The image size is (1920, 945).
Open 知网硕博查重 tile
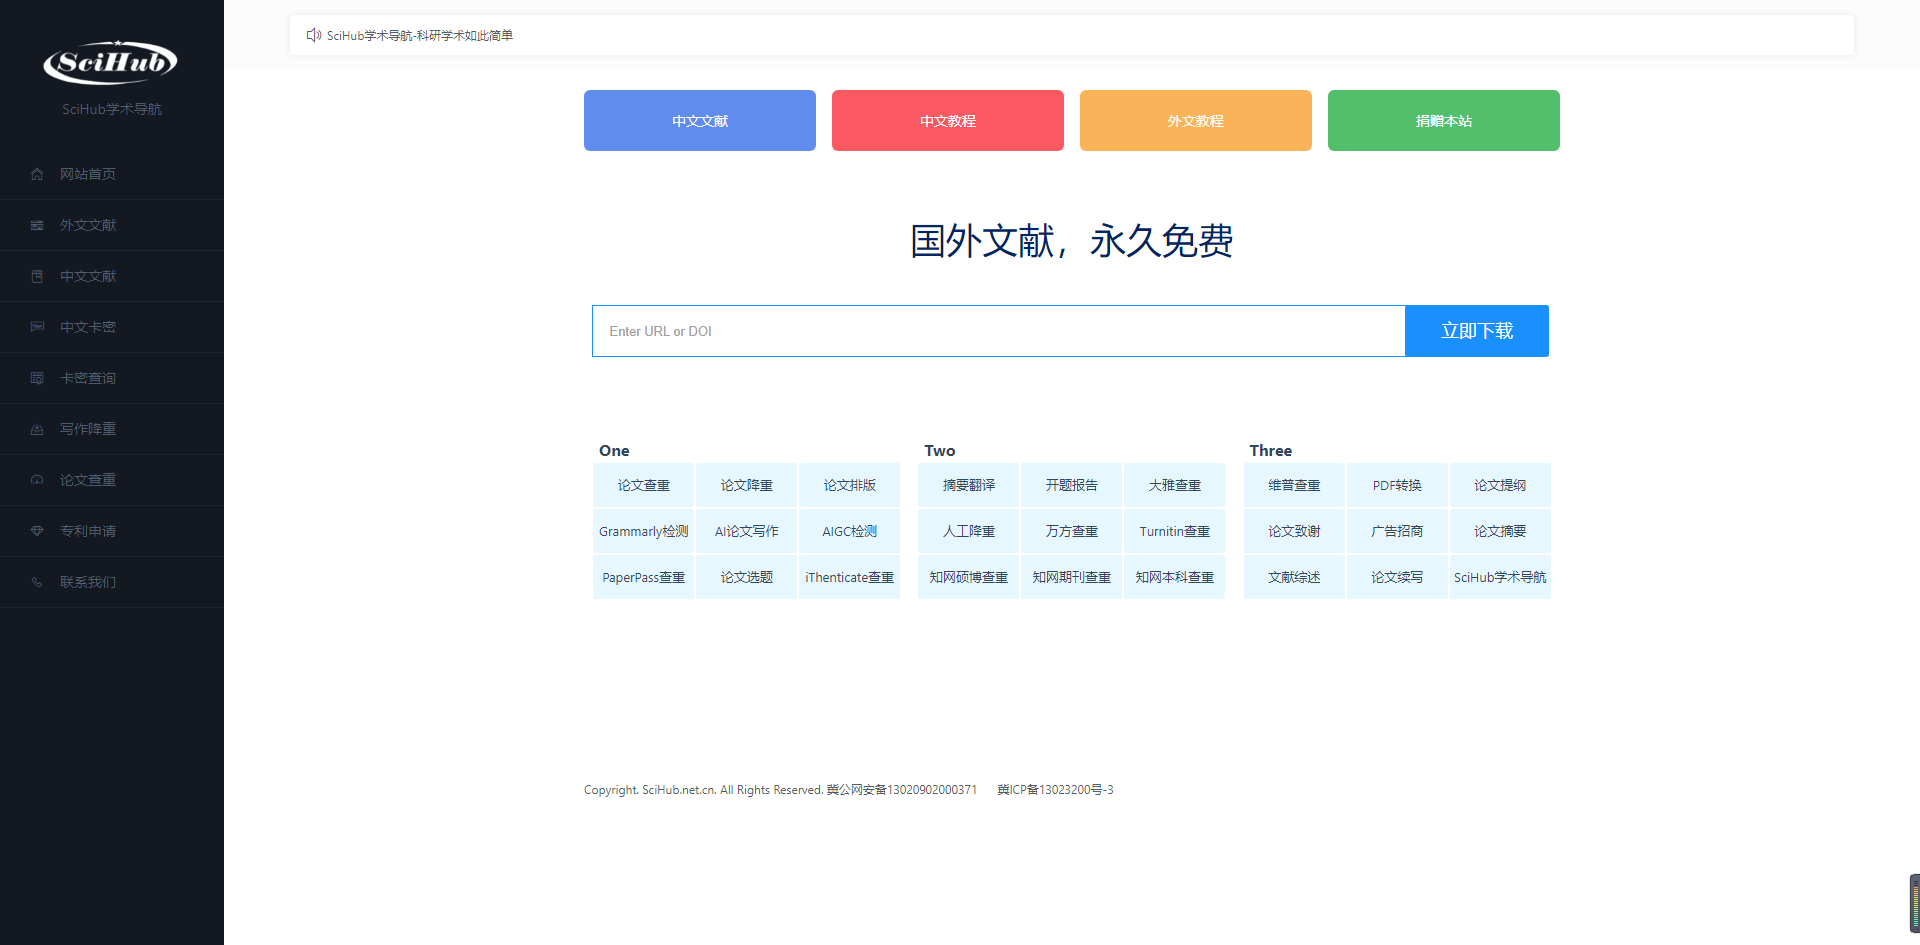[x=969, y=577]
